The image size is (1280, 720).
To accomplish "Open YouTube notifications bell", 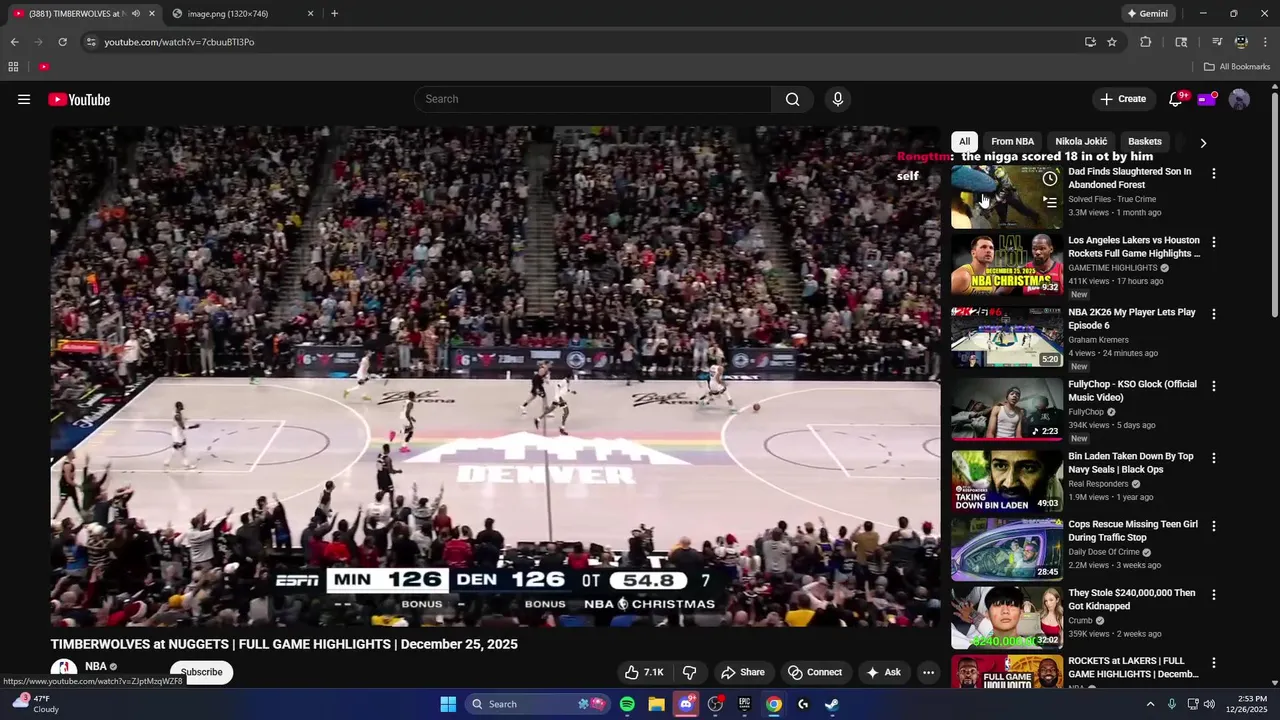I will coord(1176,99).
